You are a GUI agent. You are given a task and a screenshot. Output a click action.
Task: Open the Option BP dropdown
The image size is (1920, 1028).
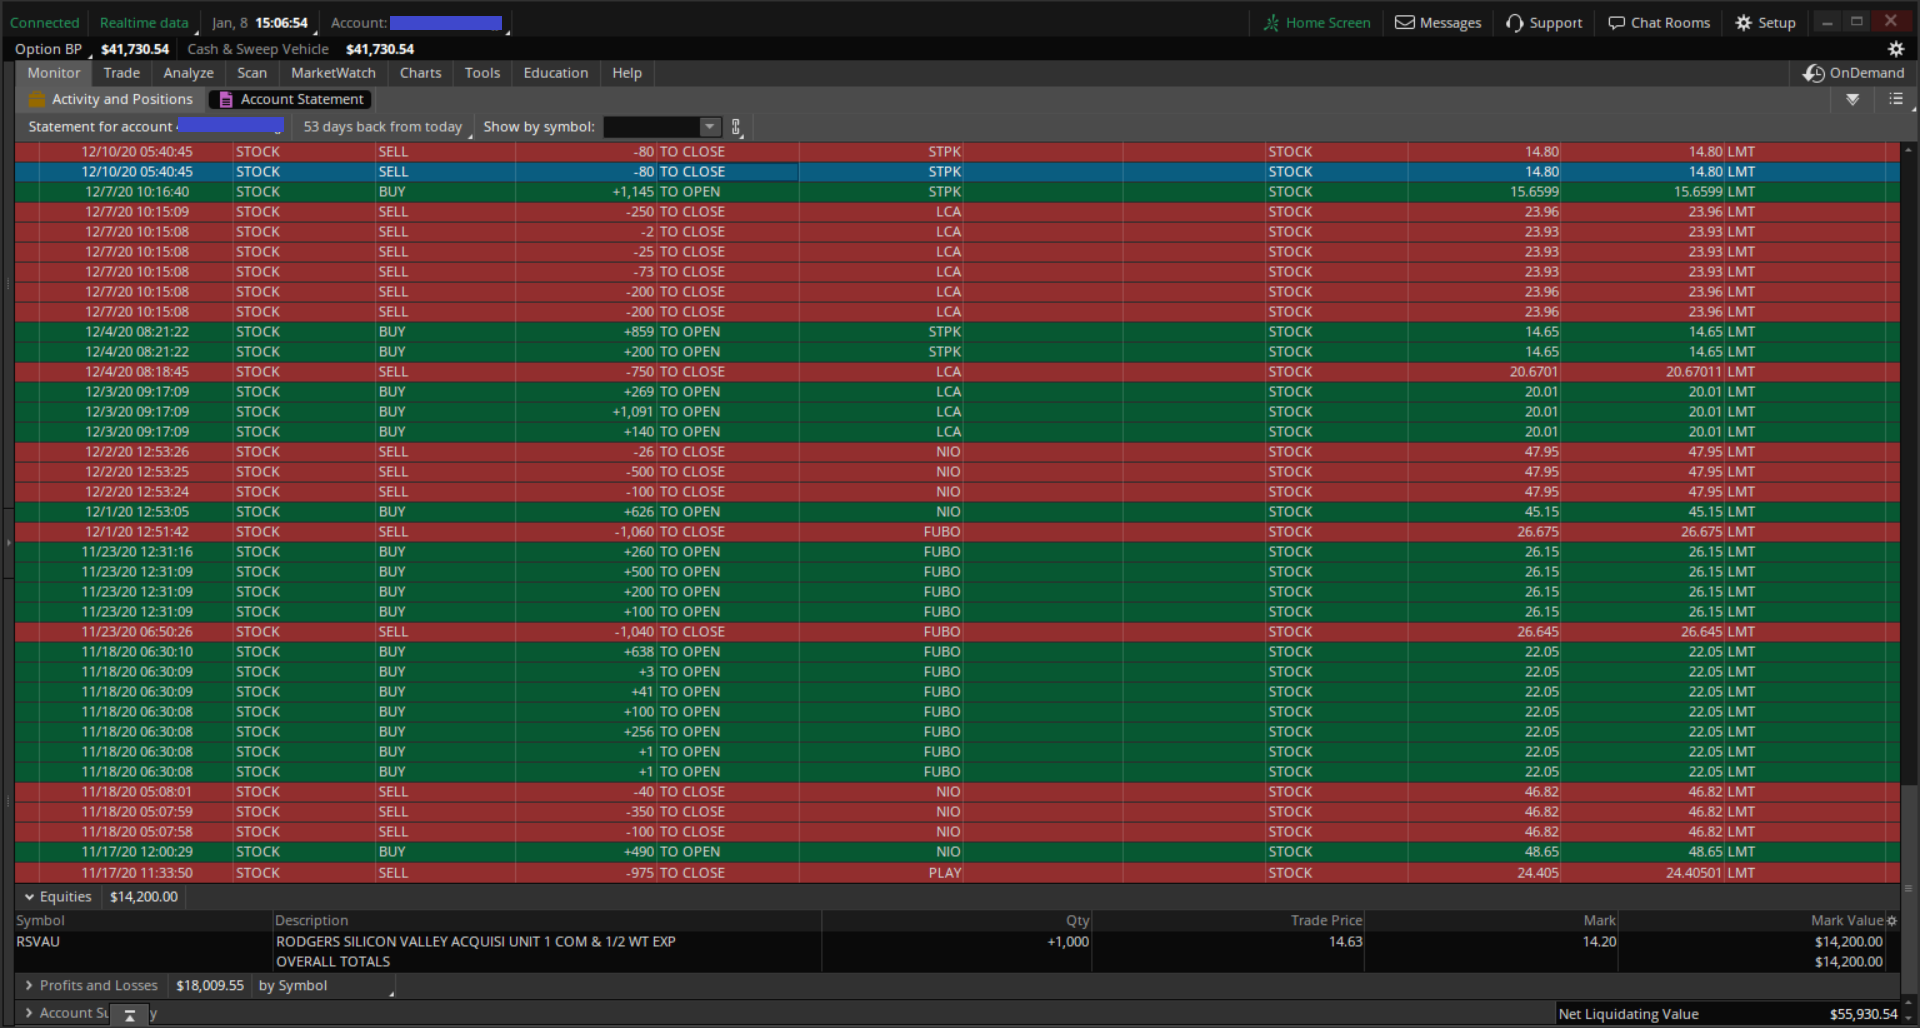click(51, 49)
